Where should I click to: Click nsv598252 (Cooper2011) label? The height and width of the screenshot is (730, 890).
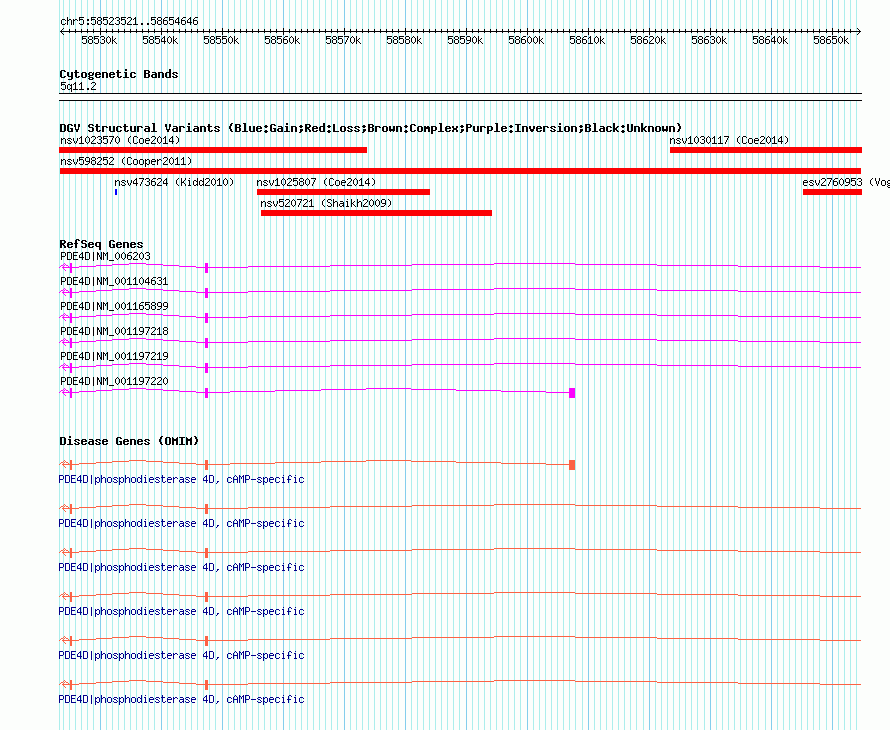click(x=126, y=161)
